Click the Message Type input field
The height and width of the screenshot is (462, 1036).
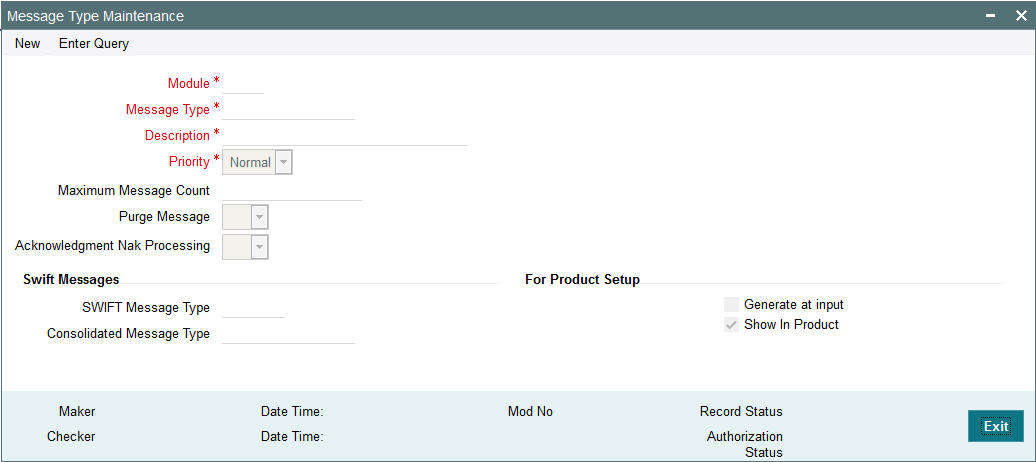289,109
